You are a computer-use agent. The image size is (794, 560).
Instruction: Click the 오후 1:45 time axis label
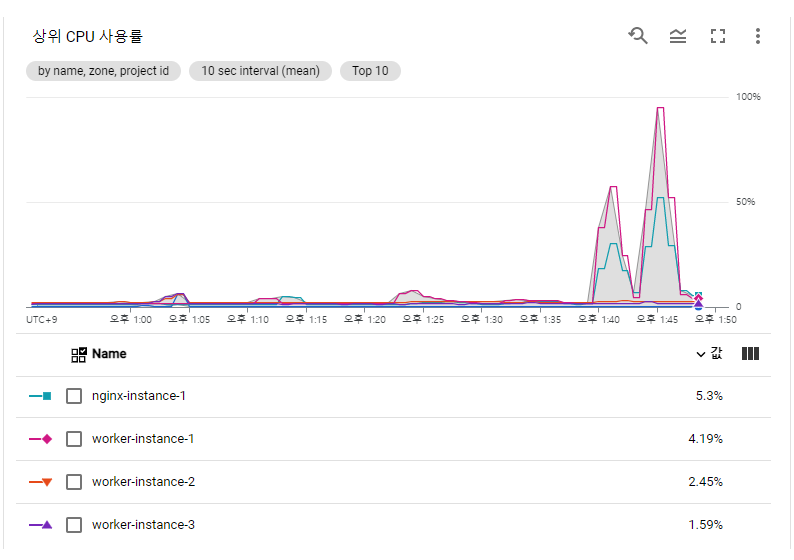click(x=657, y=319)
